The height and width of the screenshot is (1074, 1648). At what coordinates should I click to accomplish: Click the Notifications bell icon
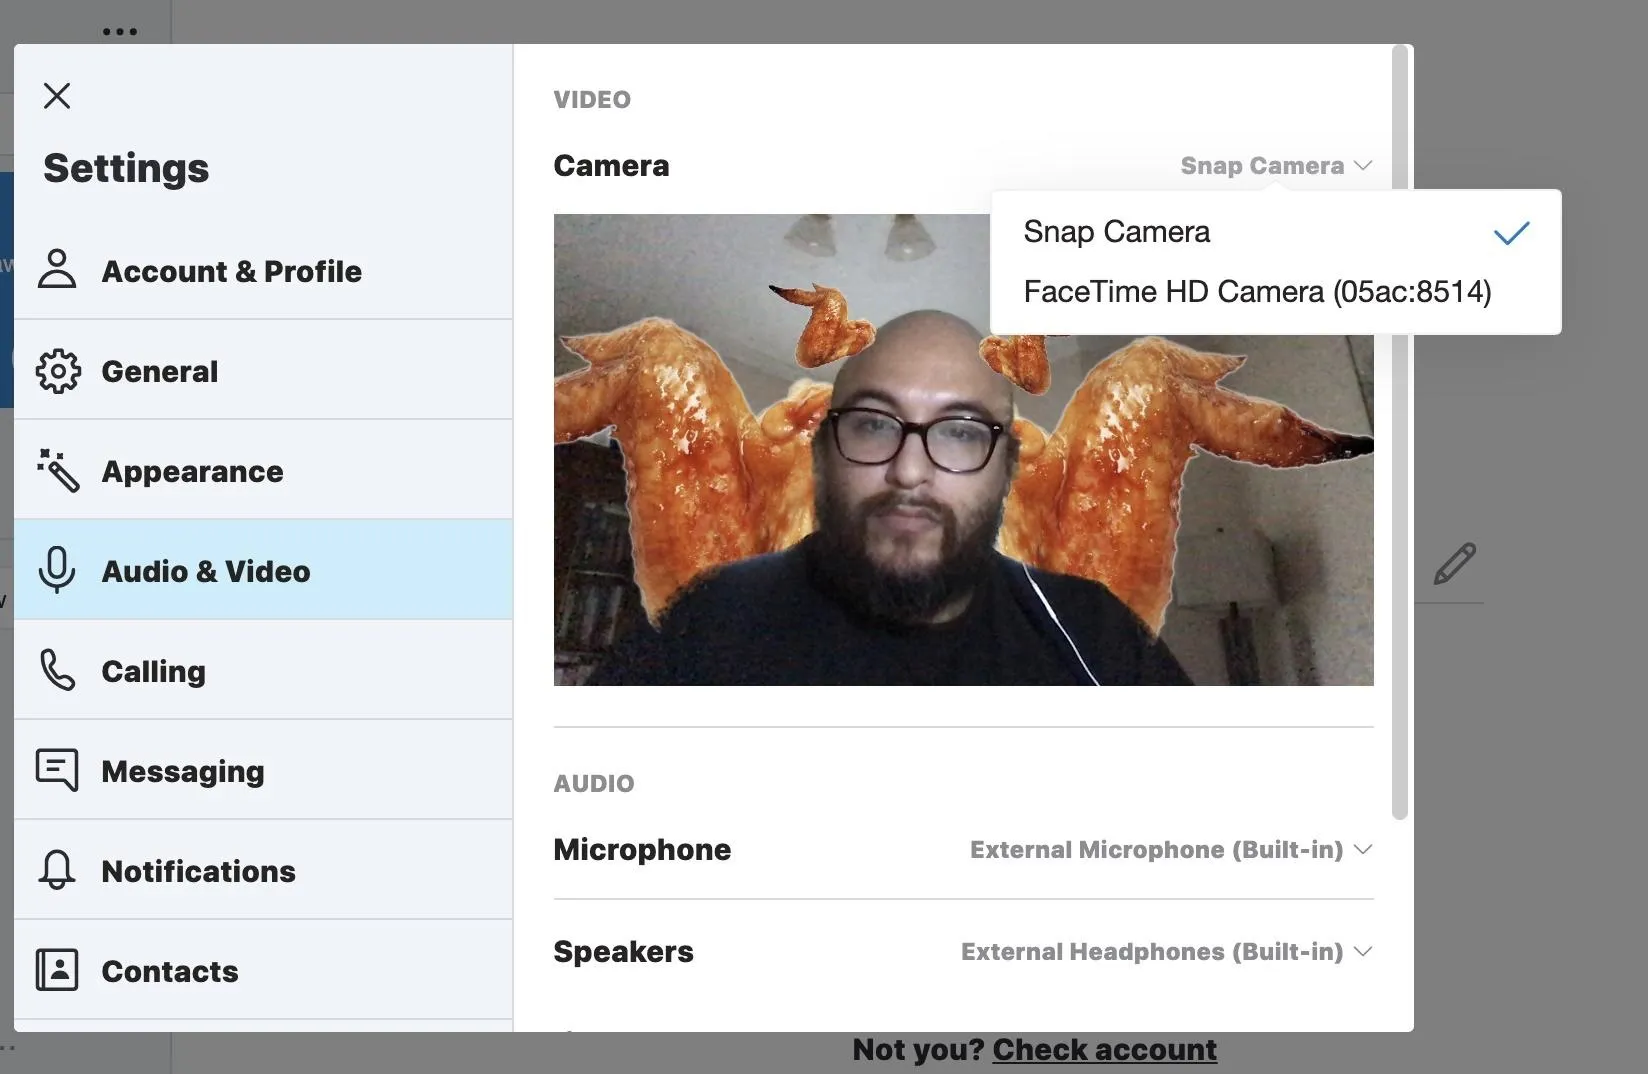(x=57, y=870)
